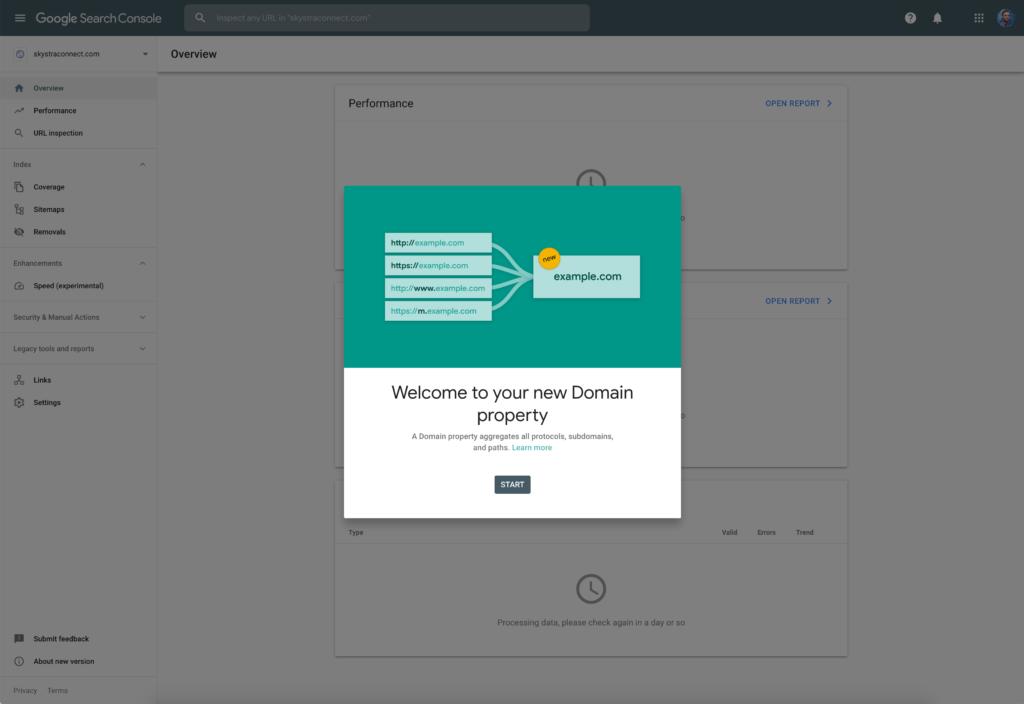The width and height of the screenshot is (1024, 704).
Task: Open the hamburger main menu icon
Action: pyautogui.click(x=20, y=18)
